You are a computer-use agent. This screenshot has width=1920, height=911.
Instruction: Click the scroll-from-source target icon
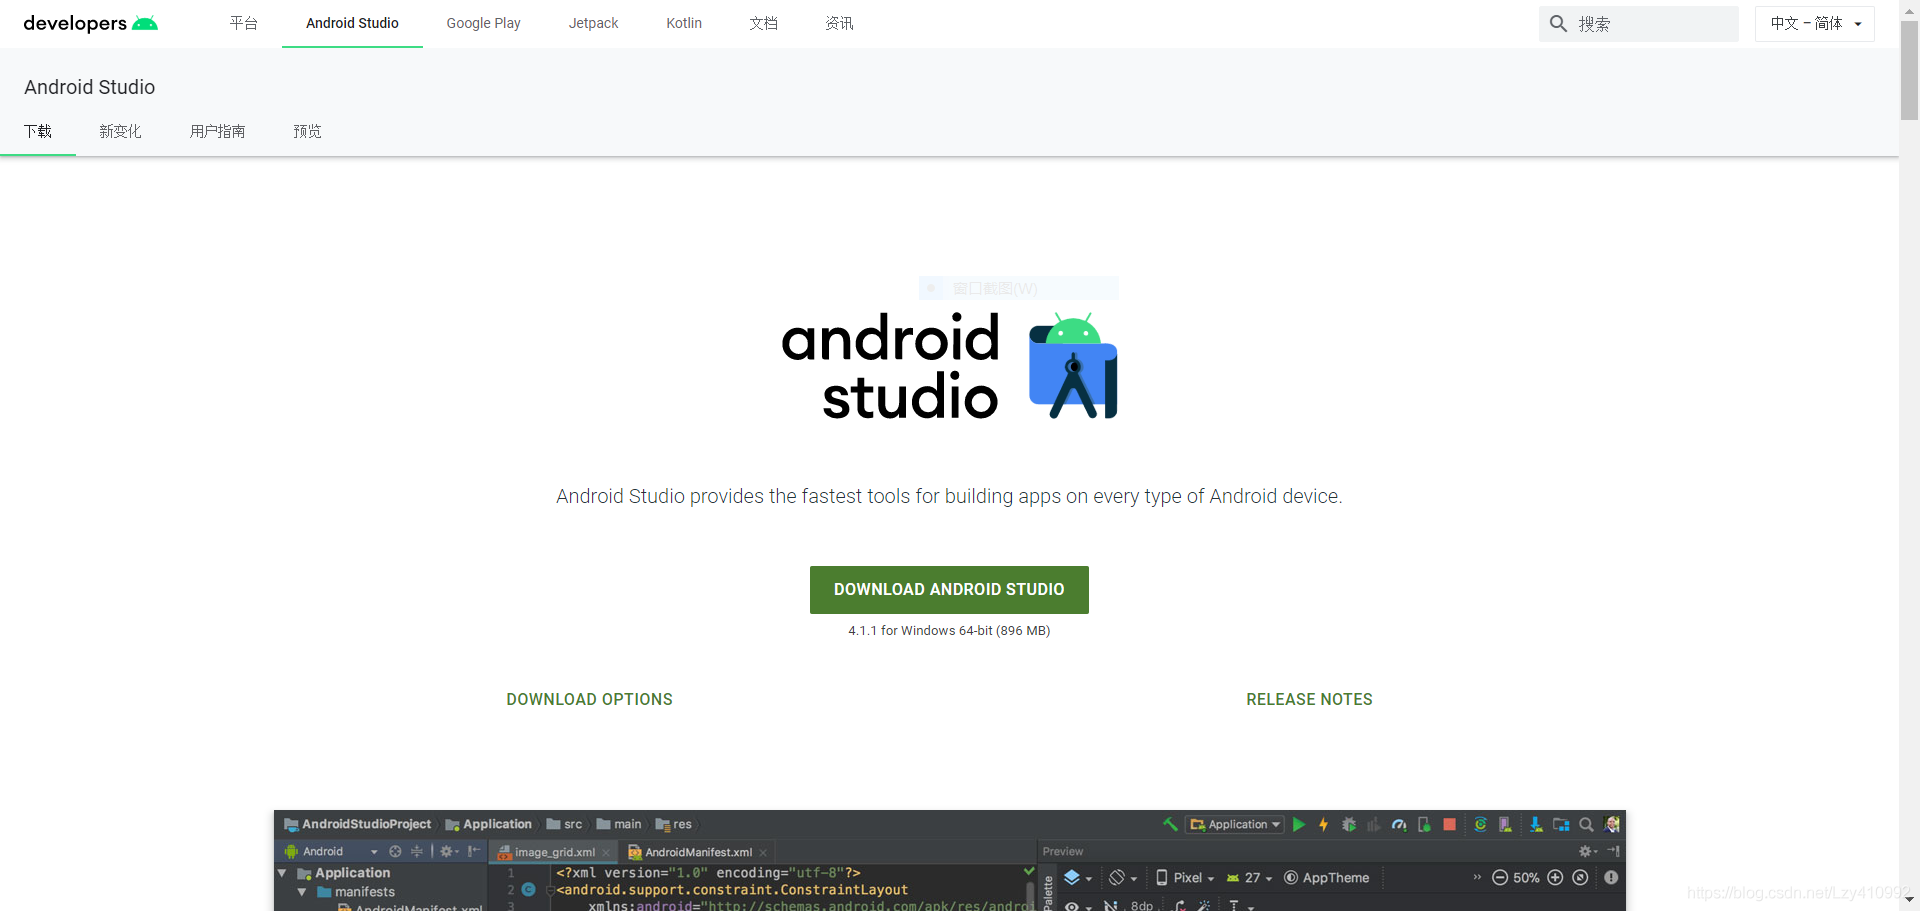coord(395,852)
